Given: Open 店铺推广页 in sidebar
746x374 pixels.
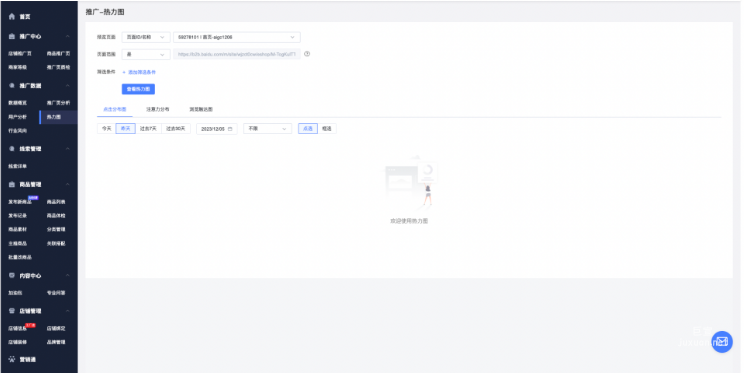Looking at the screenshot, I should pos(20,54).
